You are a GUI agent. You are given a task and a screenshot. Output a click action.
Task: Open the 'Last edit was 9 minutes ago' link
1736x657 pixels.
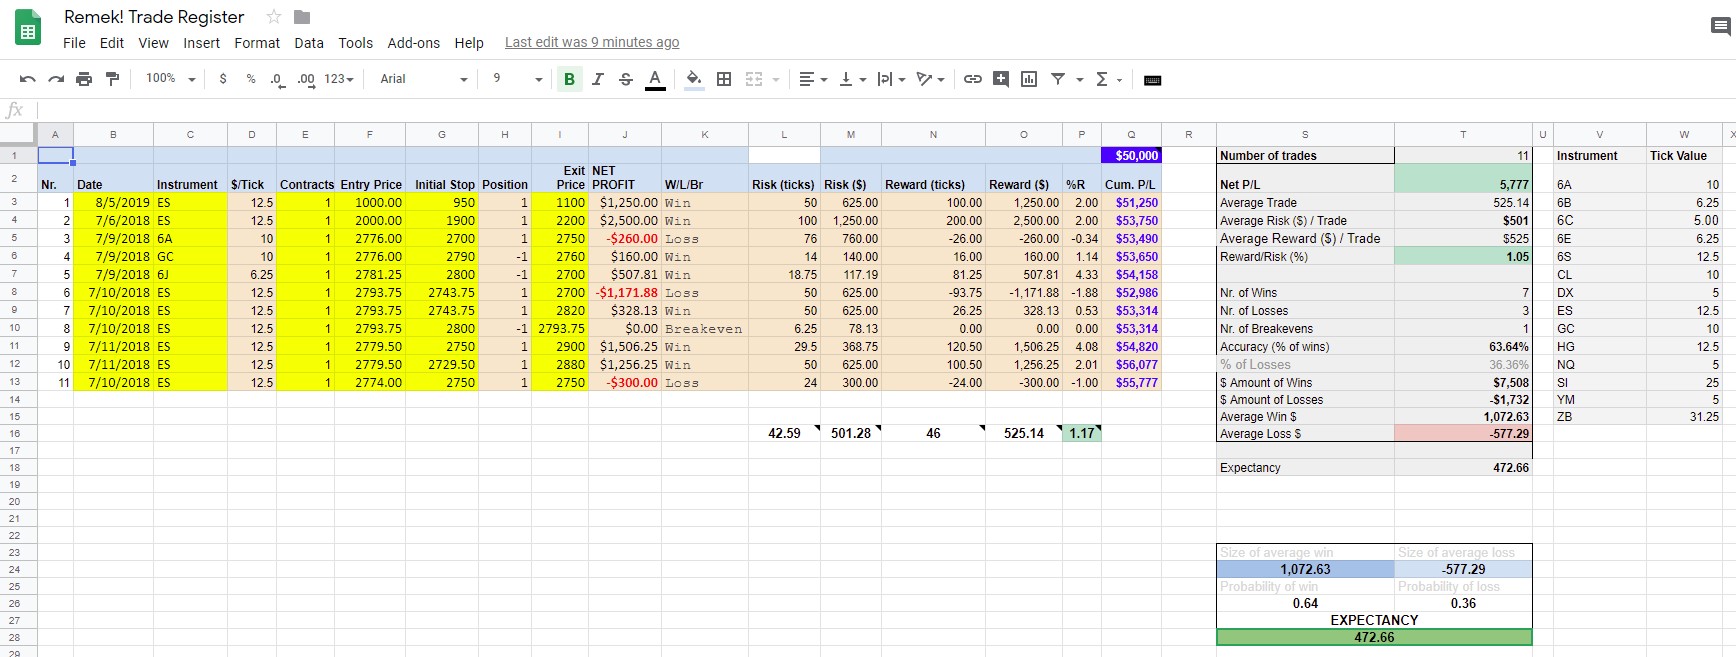click(x=592, y=42)
